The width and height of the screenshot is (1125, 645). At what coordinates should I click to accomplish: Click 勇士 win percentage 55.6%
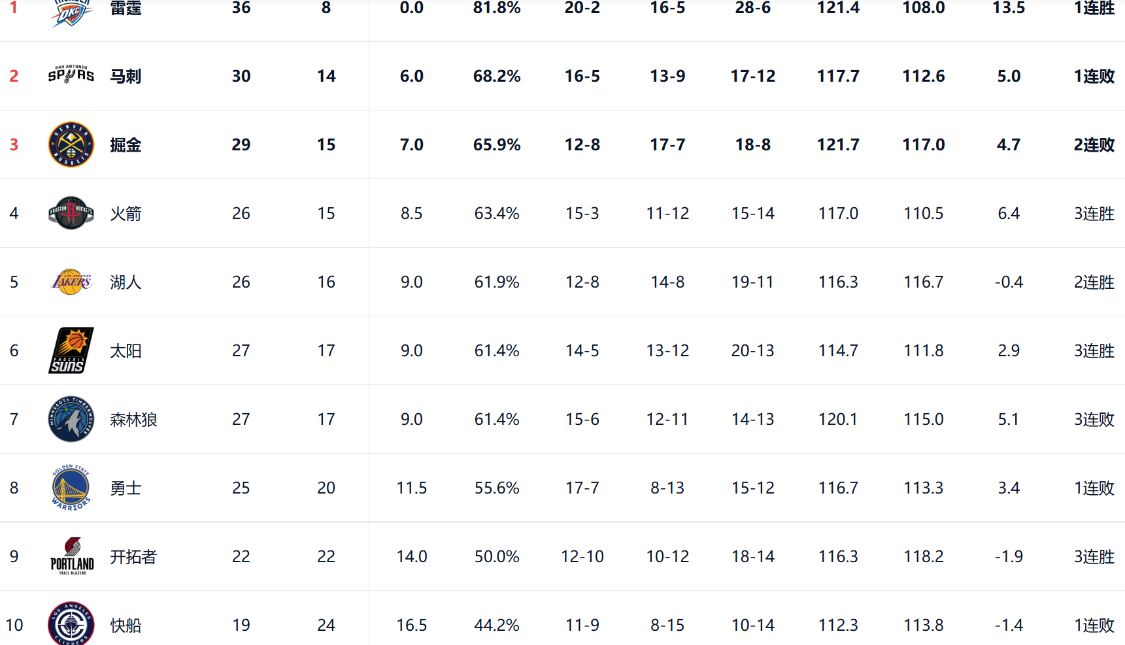click(x=496, y=488)
